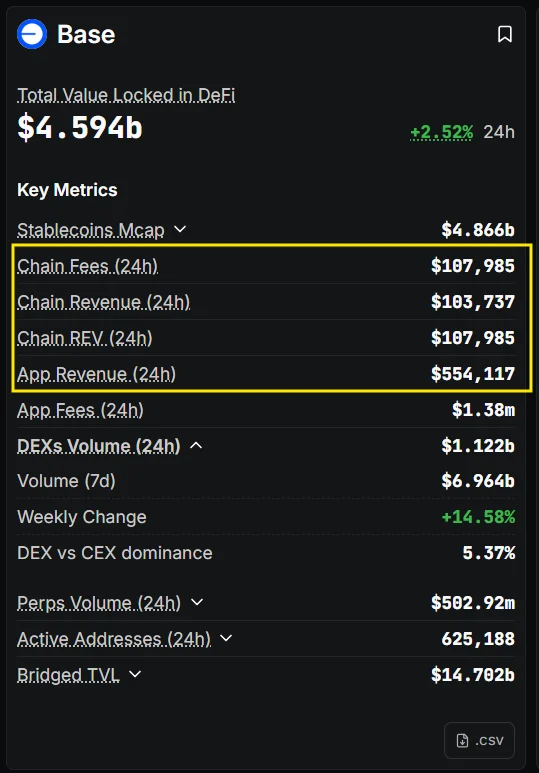
Task: Click the Perps Volume (24h) label
Action: pyautogui.click(x=99, y=602)
